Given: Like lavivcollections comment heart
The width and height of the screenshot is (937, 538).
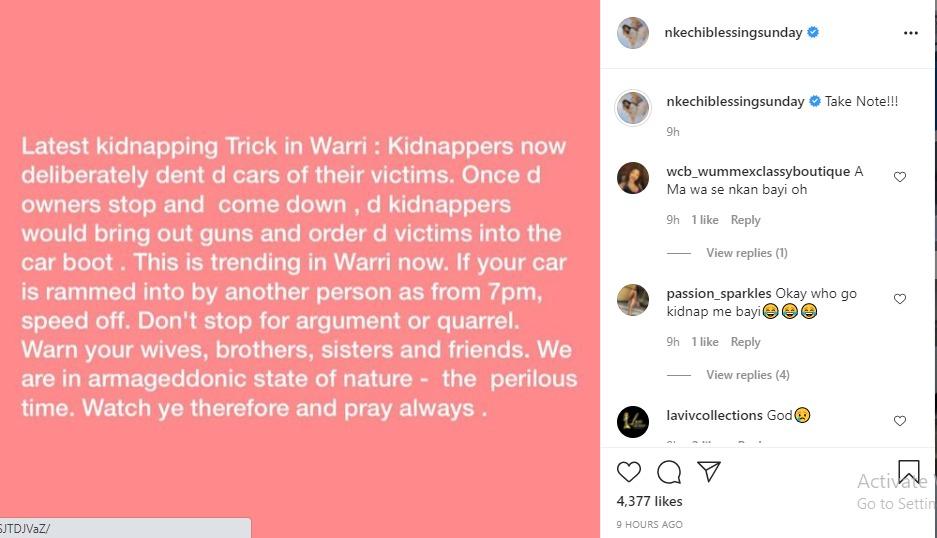Looking at the screenshot, I should click(899, 421).
